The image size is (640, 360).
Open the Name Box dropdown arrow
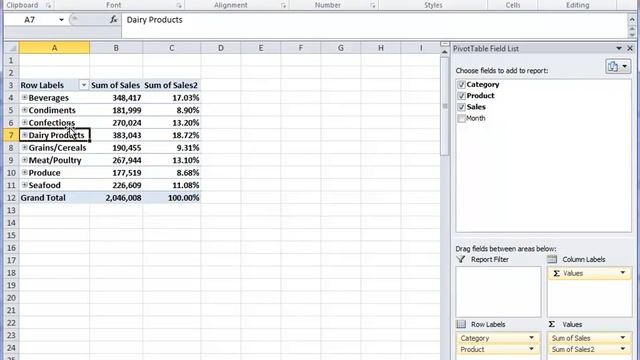point(61,20)
